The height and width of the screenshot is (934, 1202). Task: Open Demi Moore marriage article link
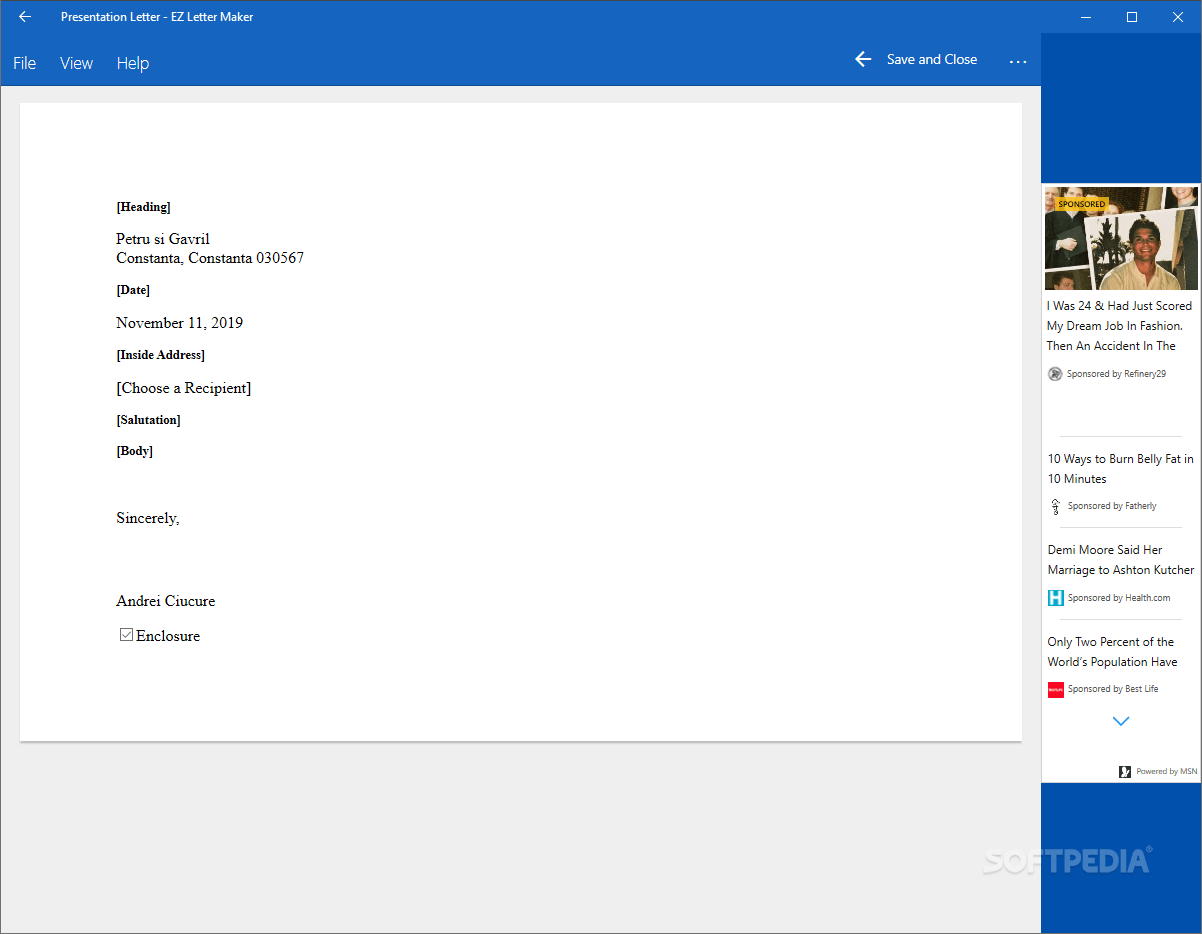tap(1121, 560)
